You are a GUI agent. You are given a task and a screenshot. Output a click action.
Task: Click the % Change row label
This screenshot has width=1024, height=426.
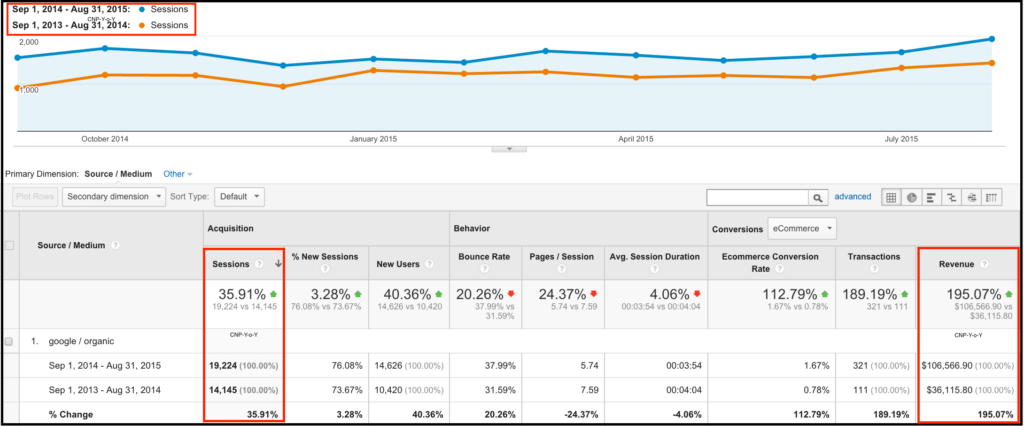pyautogui.click(x=71, y=414)
